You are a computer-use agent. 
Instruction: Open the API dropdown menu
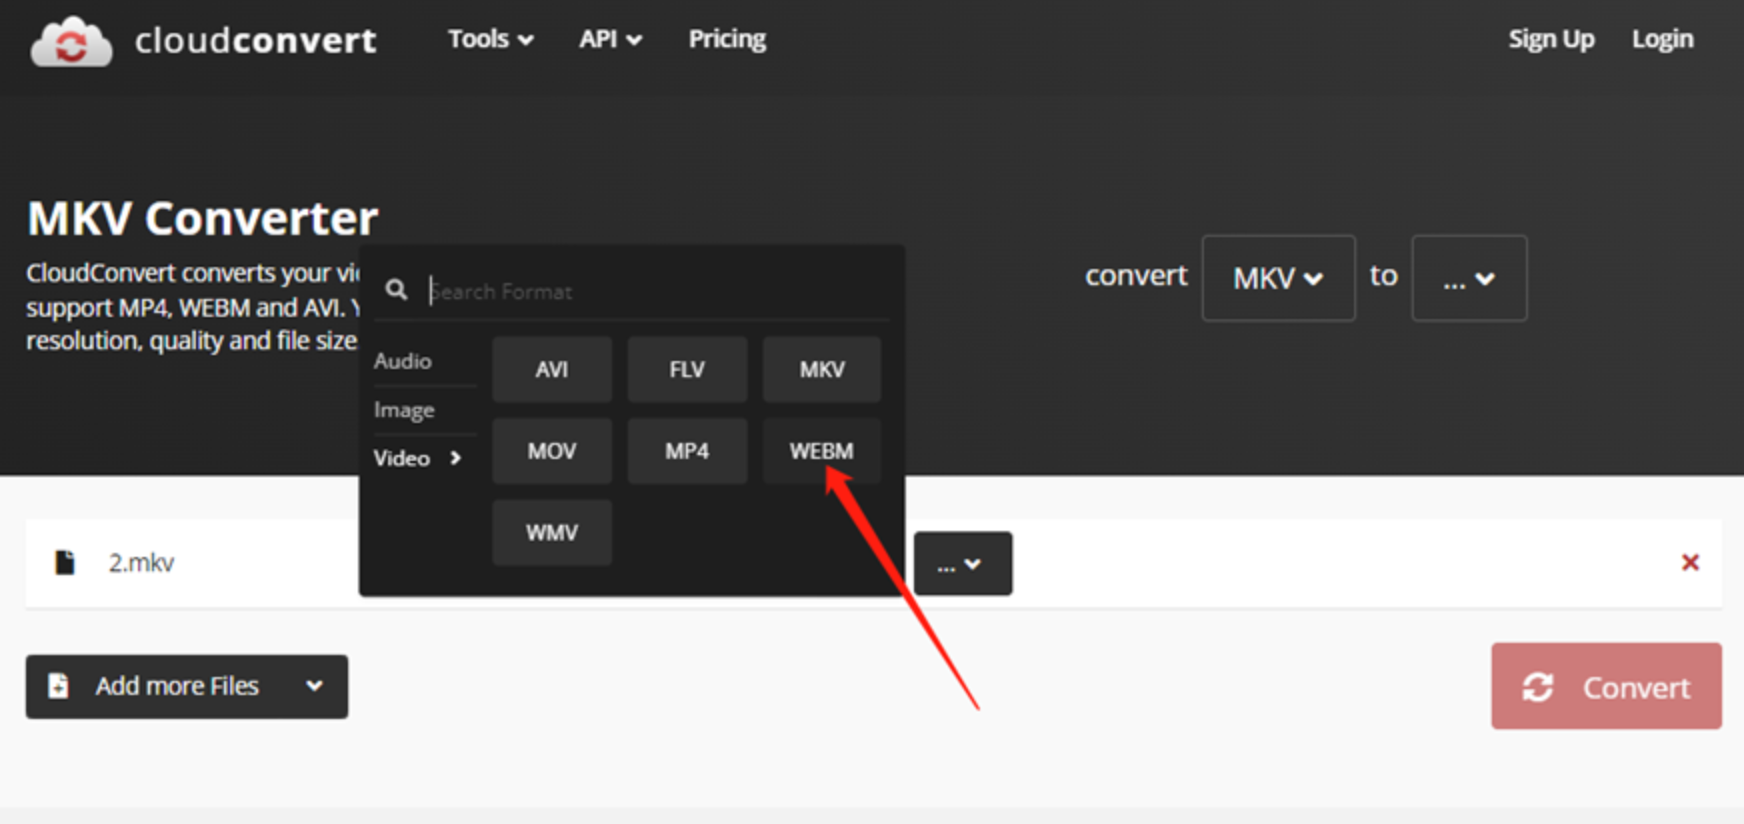(x=610, y=39)
